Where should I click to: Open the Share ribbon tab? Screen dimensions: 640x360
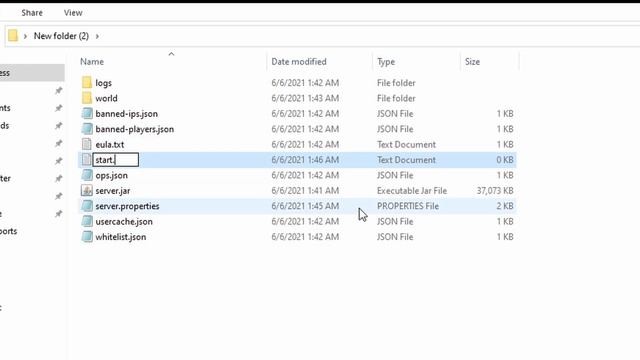[32, 13]
